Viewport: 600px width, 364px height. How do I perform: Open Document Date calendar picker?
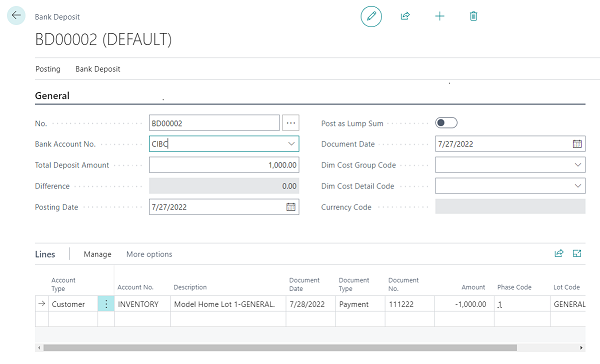point(577,144)
